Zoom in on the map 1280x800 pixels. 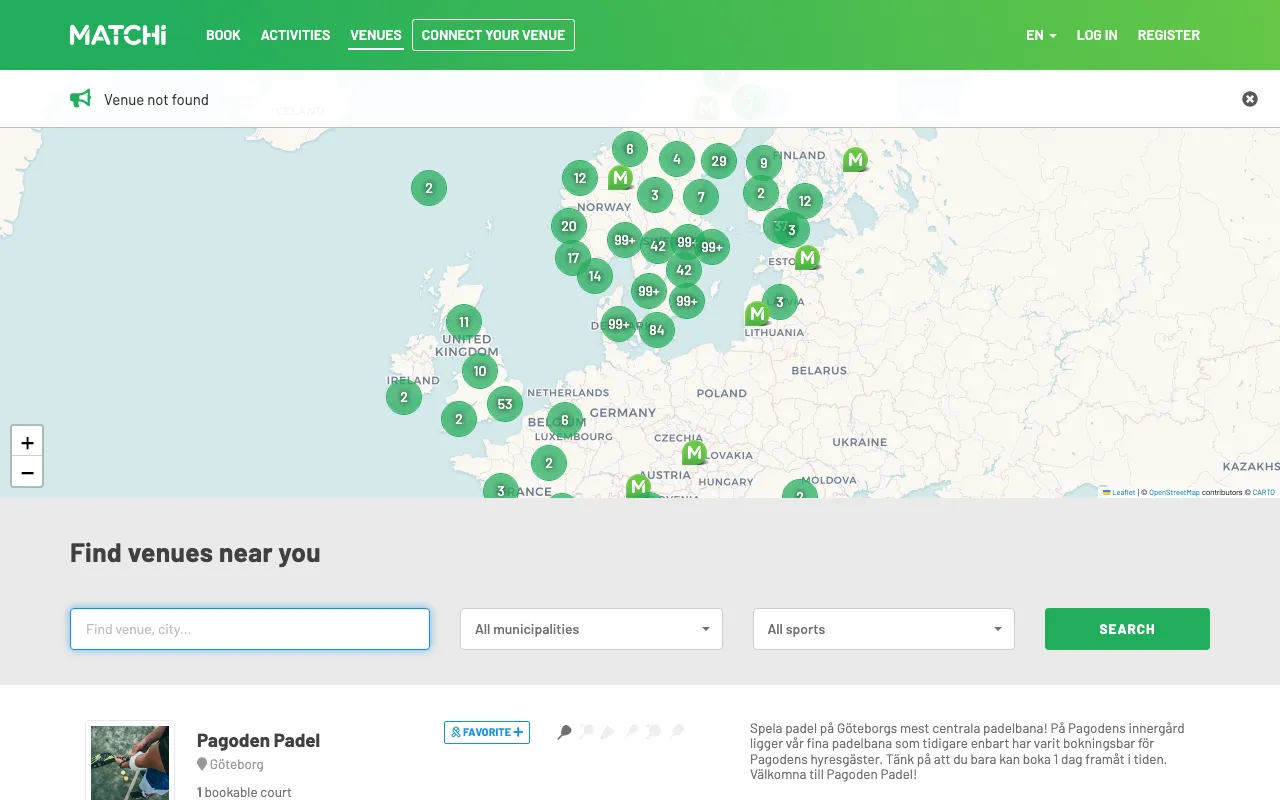pos(27,442)
